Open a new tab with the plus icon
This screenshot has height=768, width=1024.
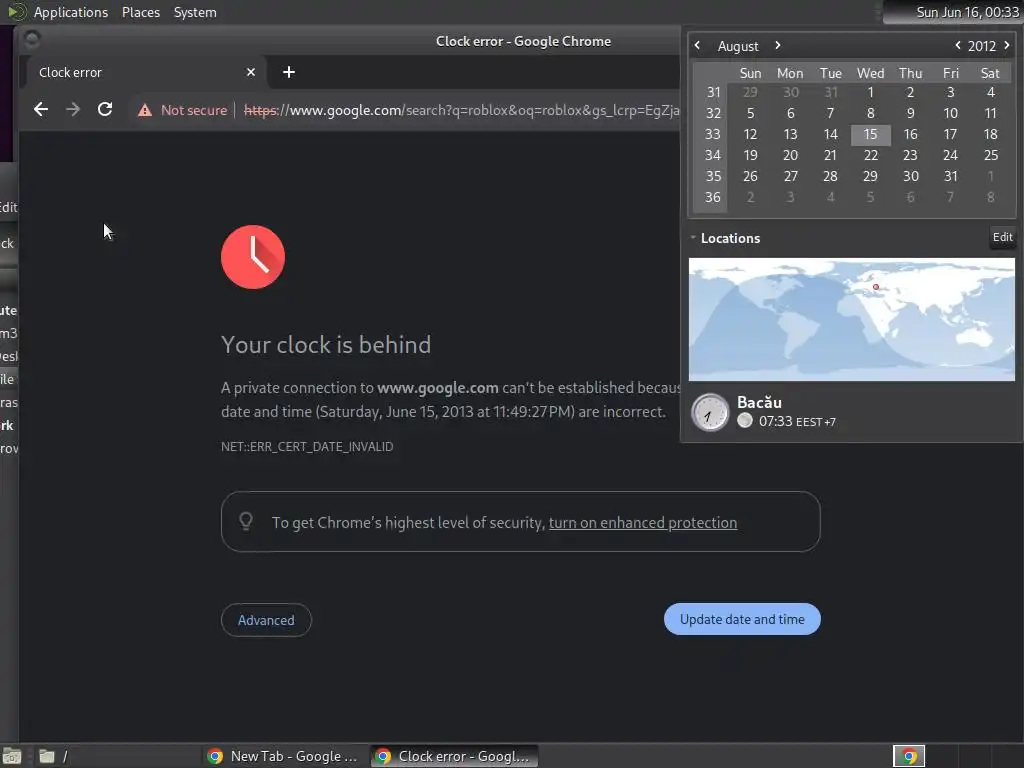[289, 72]
